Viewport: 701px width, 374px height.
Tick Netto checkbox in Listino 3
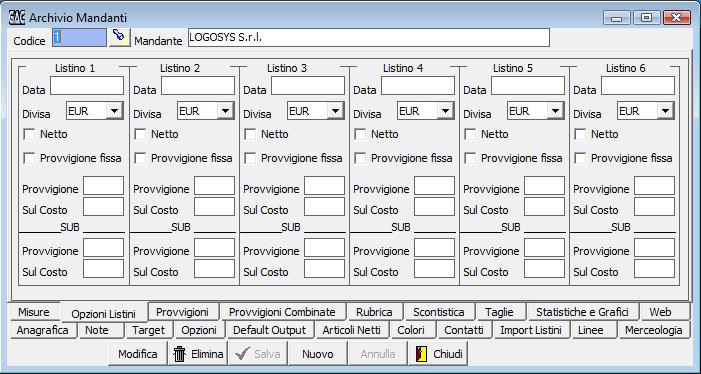point(250,134)
